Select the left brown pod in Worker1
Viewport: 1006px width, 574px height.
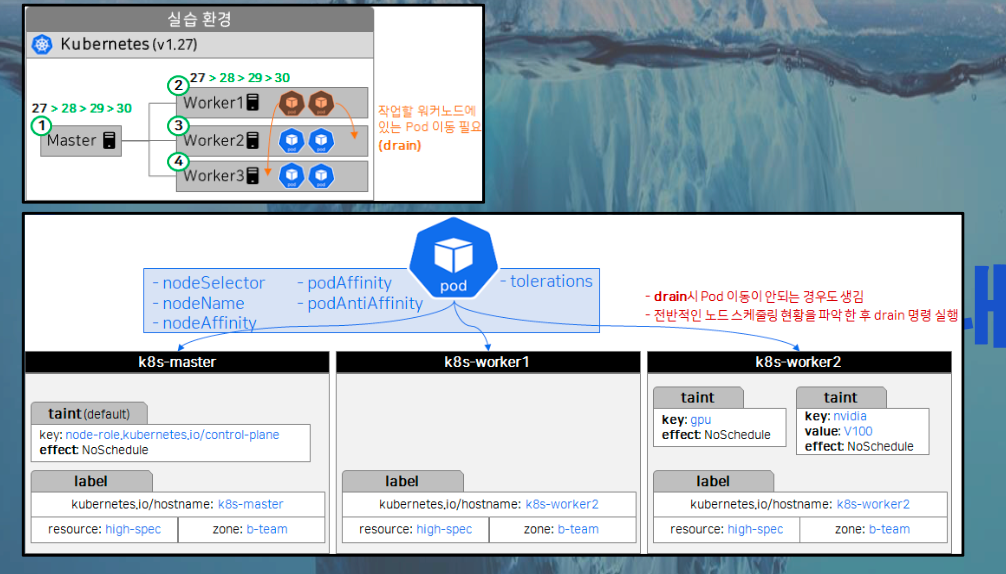(x=291, y=103)
